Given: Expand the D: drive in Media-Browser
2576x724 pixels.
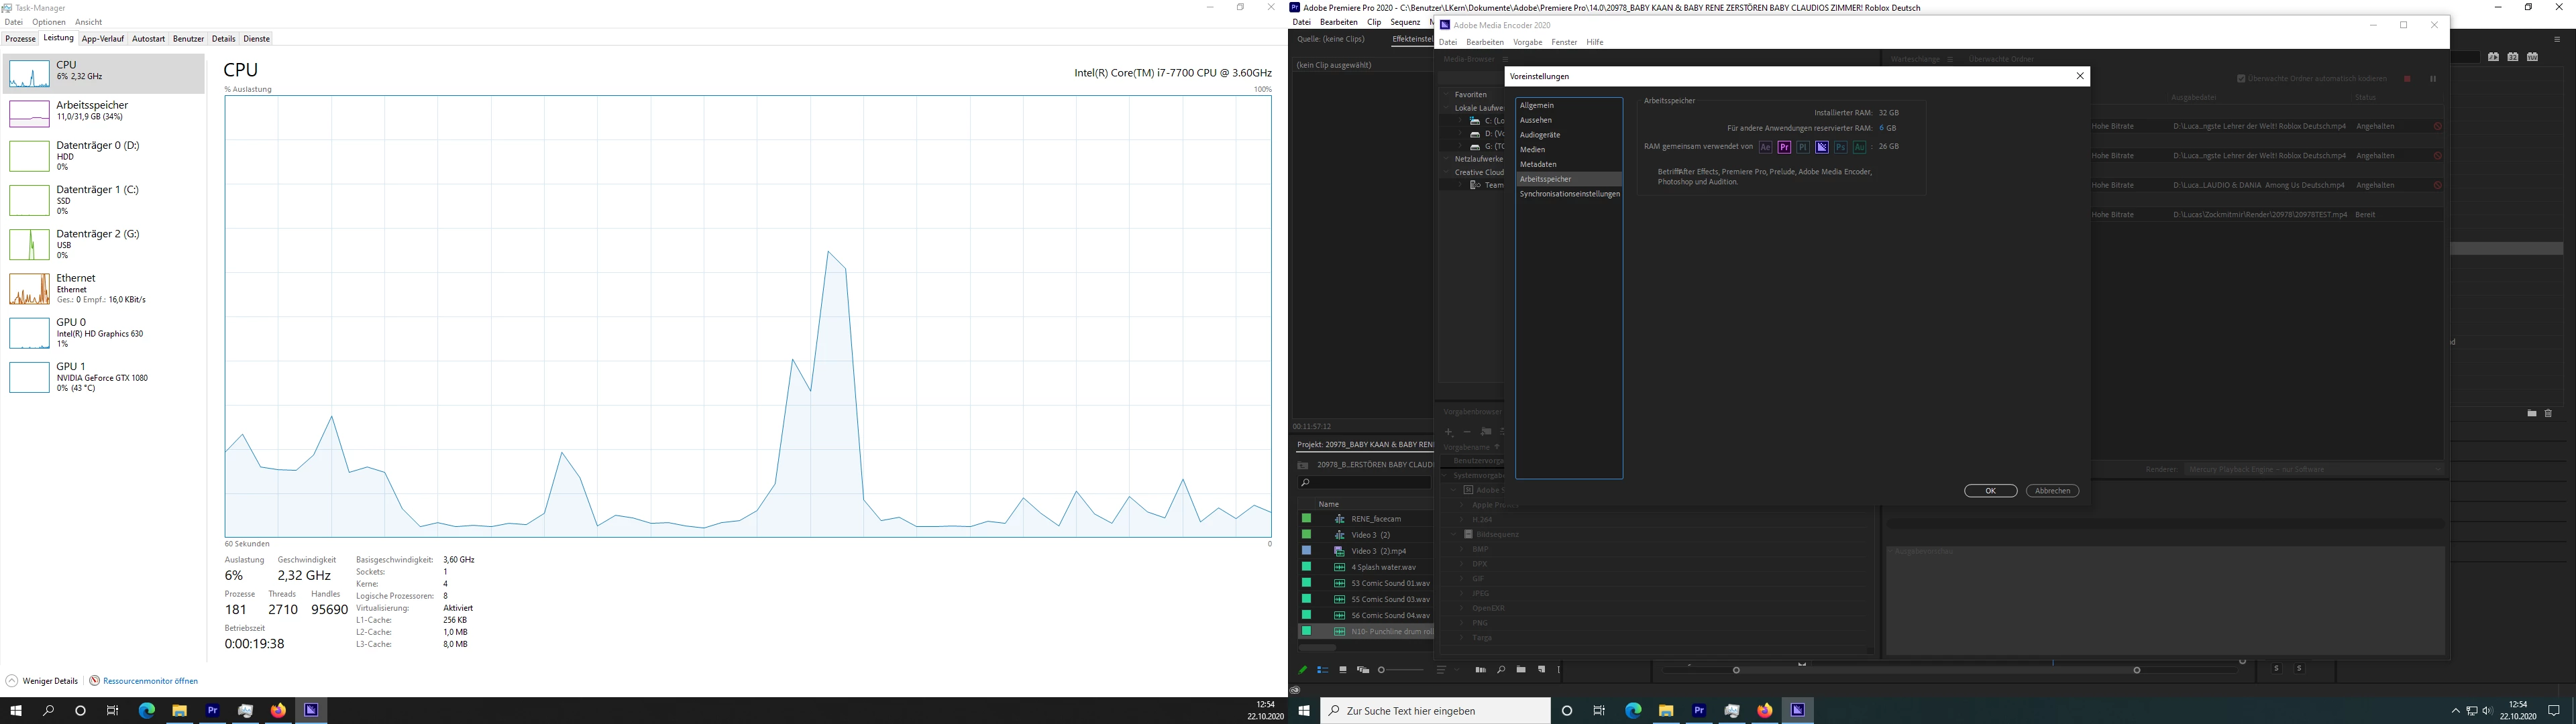Looking at the screenshot, I should 1460,133.
